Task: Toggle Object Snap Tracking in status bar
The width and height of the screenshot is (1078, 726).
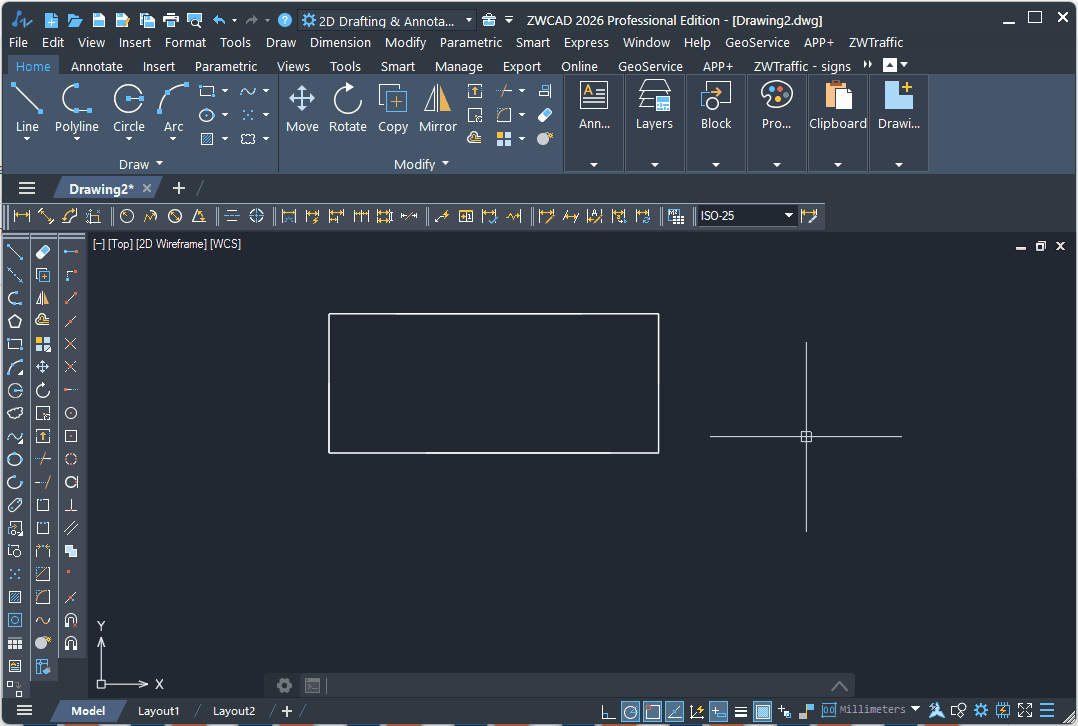Action: click(674, 712)
